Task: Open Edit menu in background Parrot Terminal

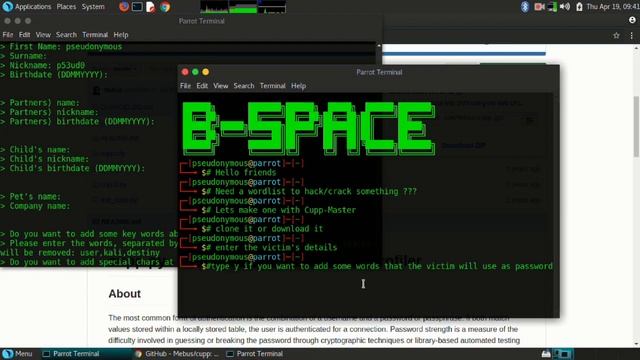Action: 24,35
